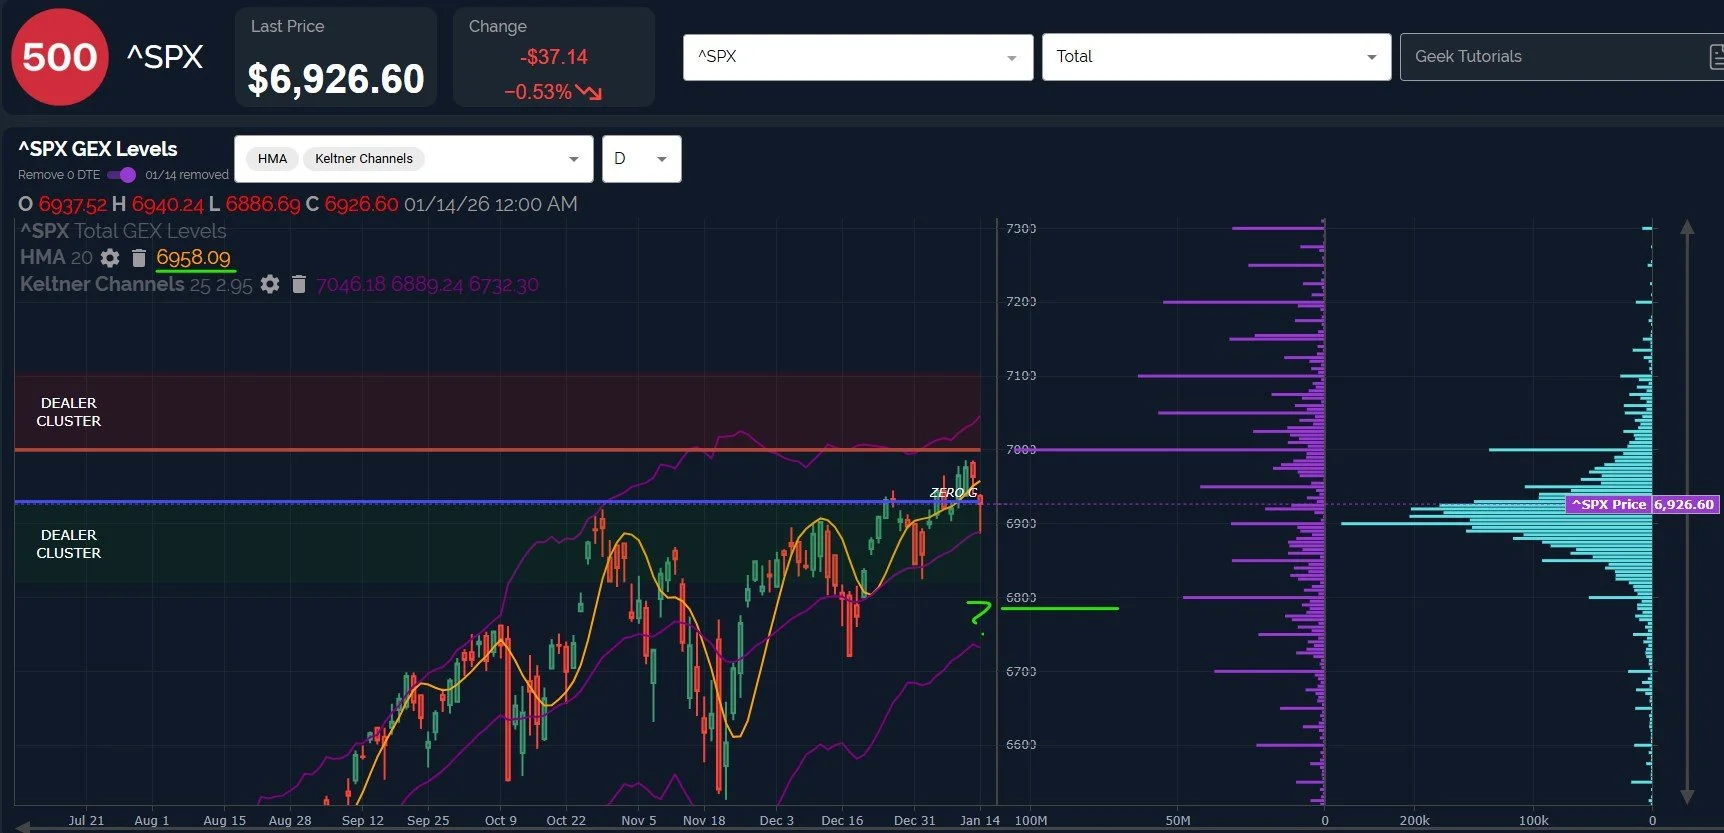Click the 6800 price axis label

pyautogui.click(x=1021, y=598)
